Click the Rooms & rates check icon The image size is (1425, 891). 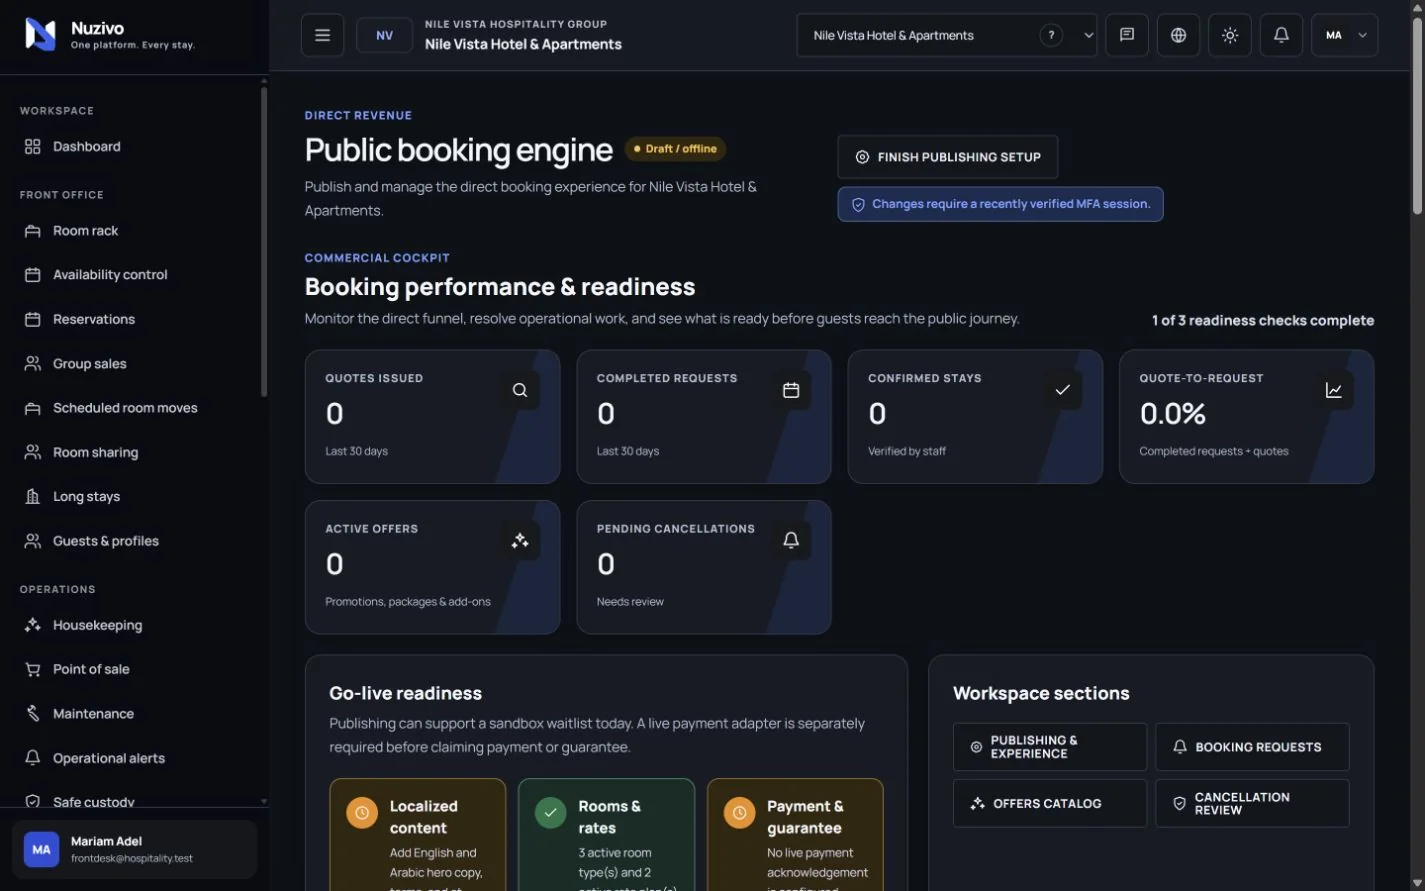tap(551, 813)
